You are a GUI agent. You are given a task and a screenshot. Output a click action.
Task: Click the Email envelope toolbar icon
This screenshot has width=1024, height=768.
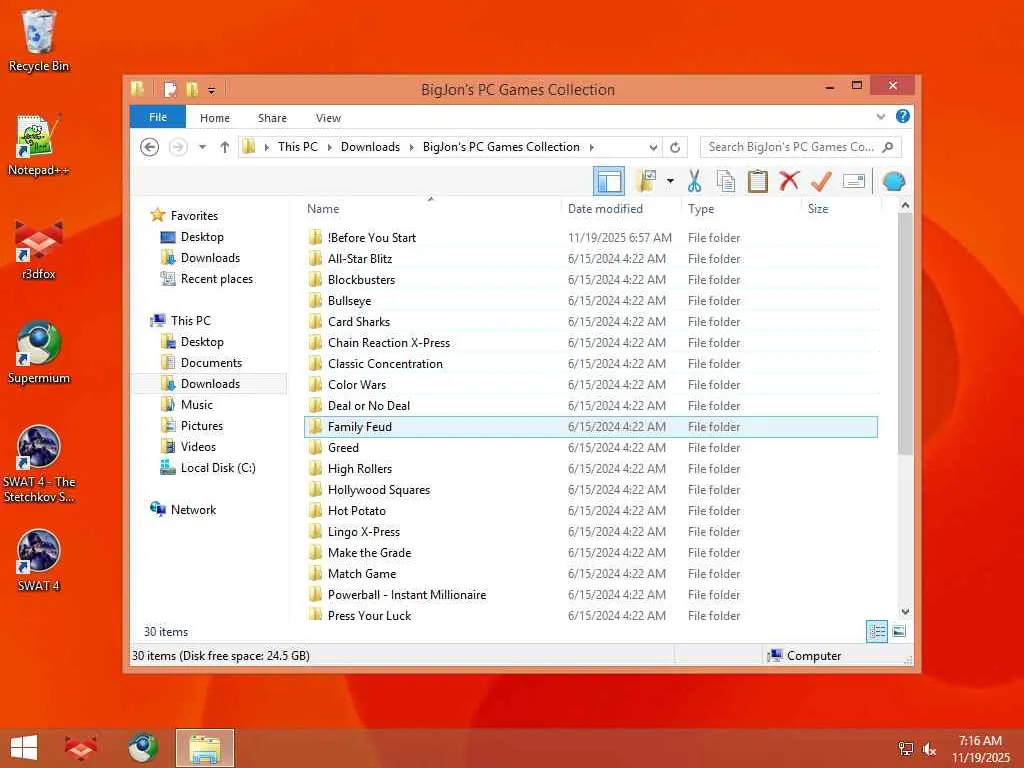click(x=854, y=181)
